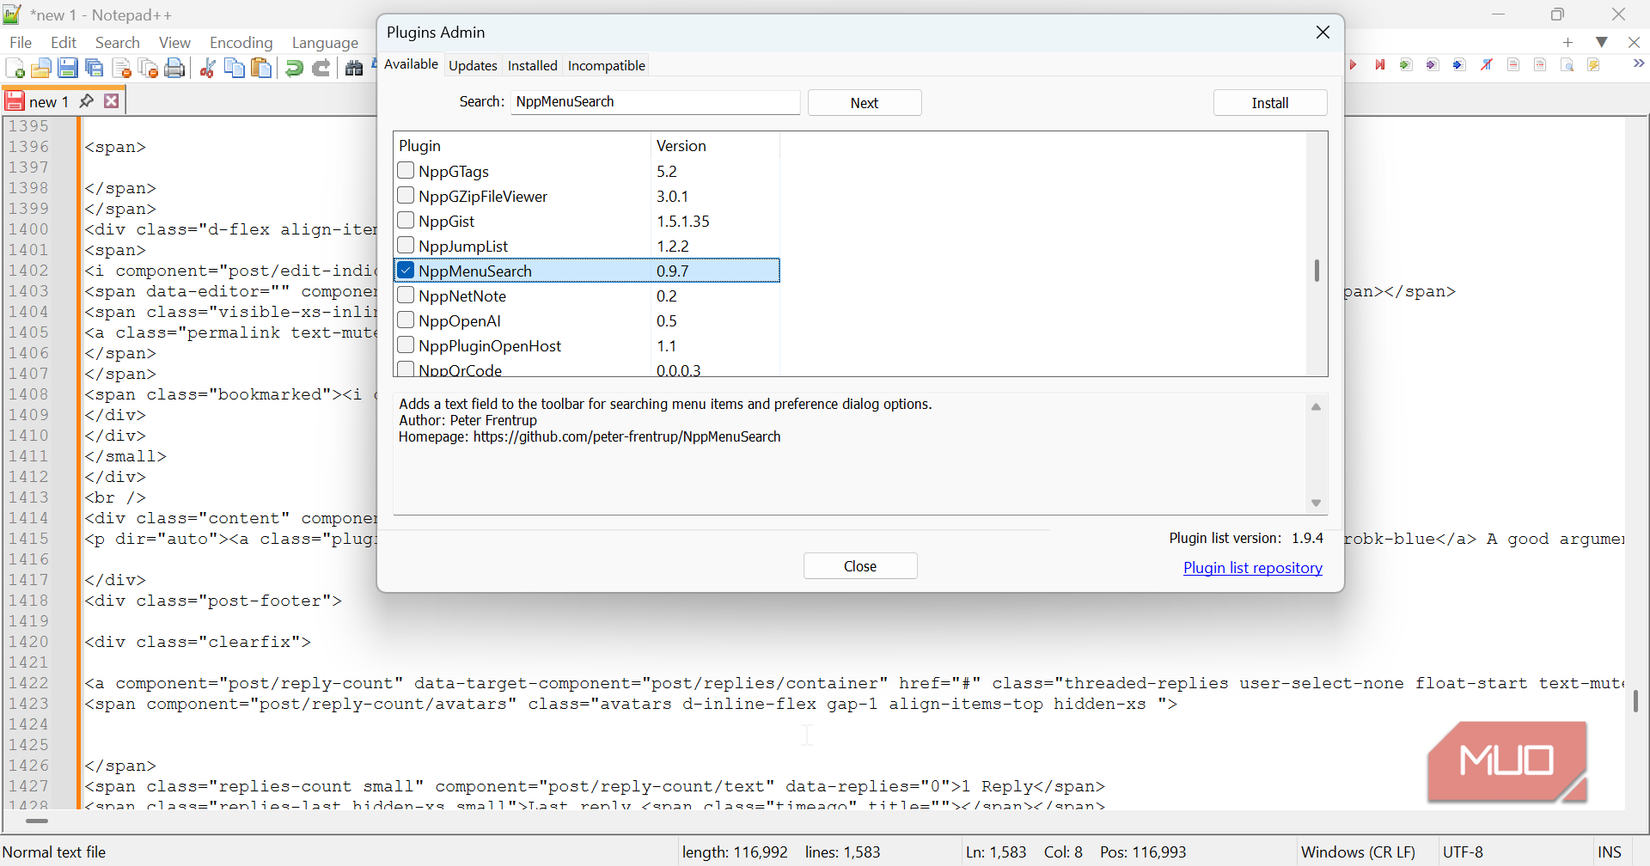
Task: Check the NppOpenAI plugin checkbox
Action: tap(406, 321)
